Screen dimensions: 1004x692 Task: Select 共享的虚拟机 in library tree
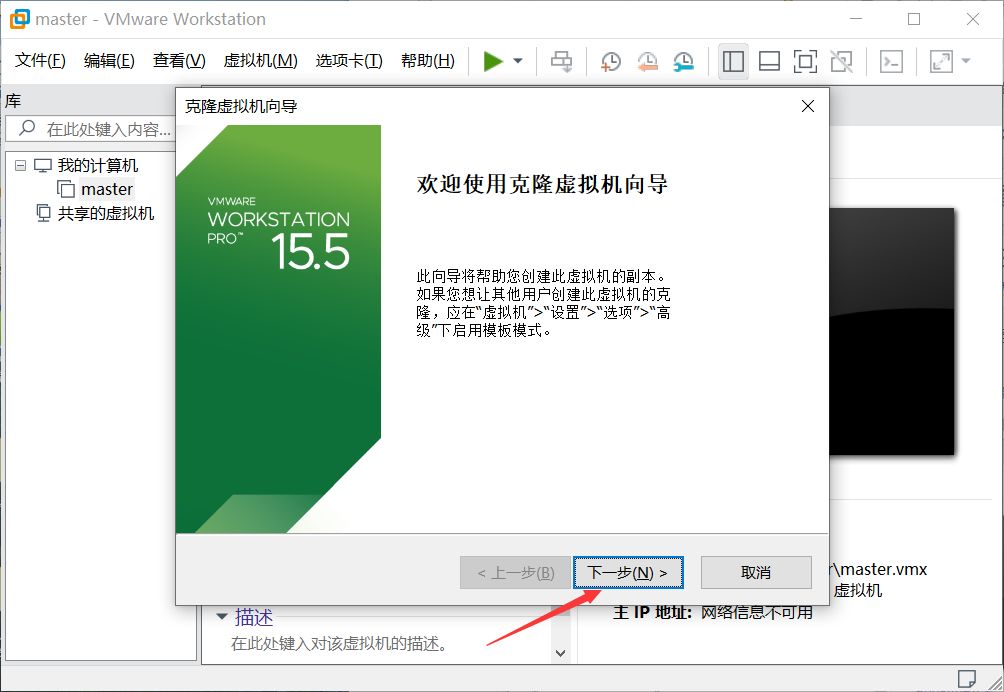tap(106, 213)
